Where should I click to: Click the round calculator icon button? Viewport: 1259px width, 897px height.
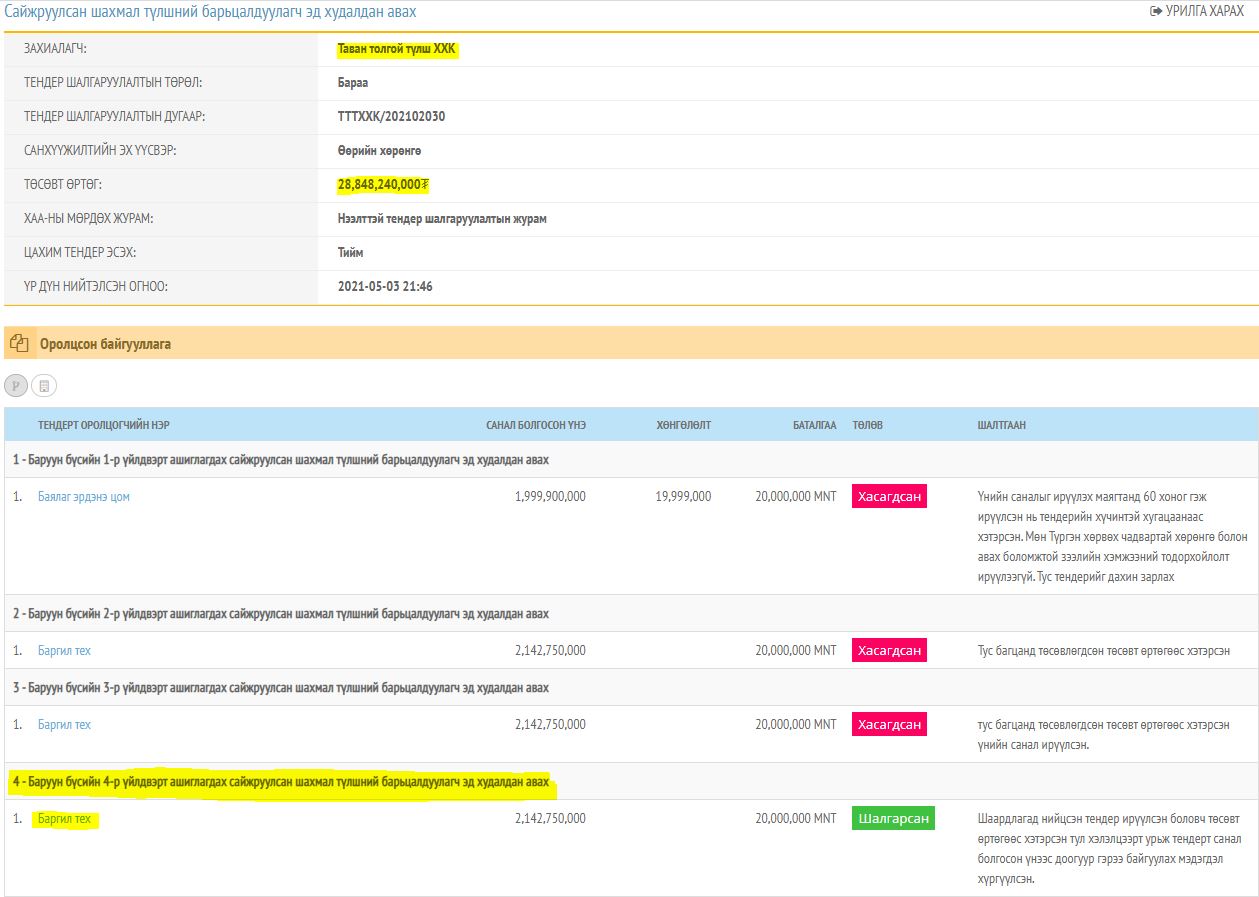(x=44, y=386)
